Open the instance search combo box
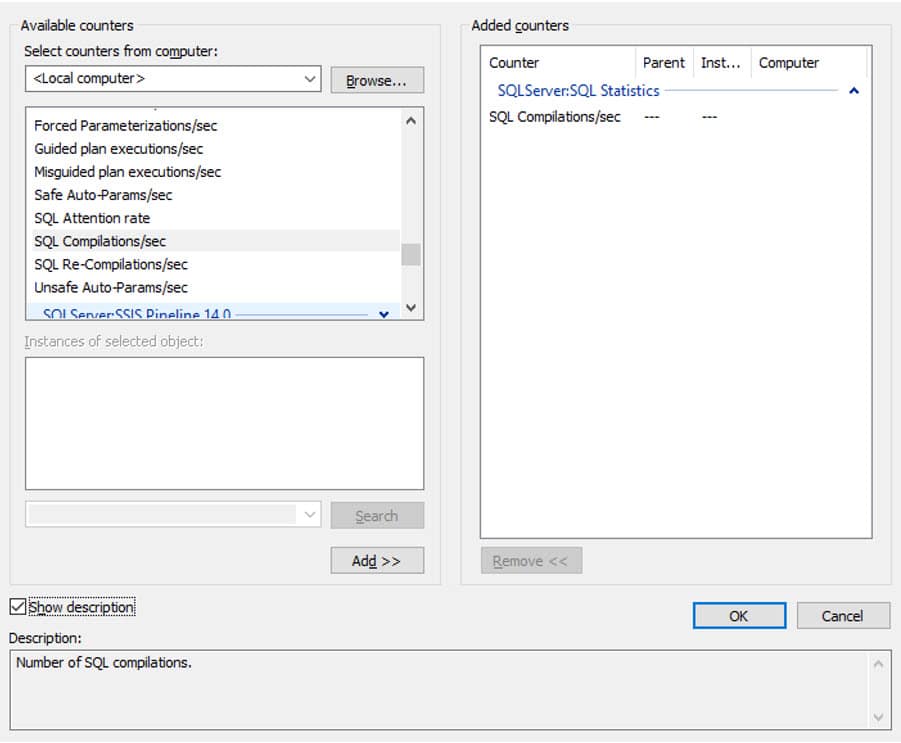This screenshot has height=743, width=901. click(x=172, y=514)
